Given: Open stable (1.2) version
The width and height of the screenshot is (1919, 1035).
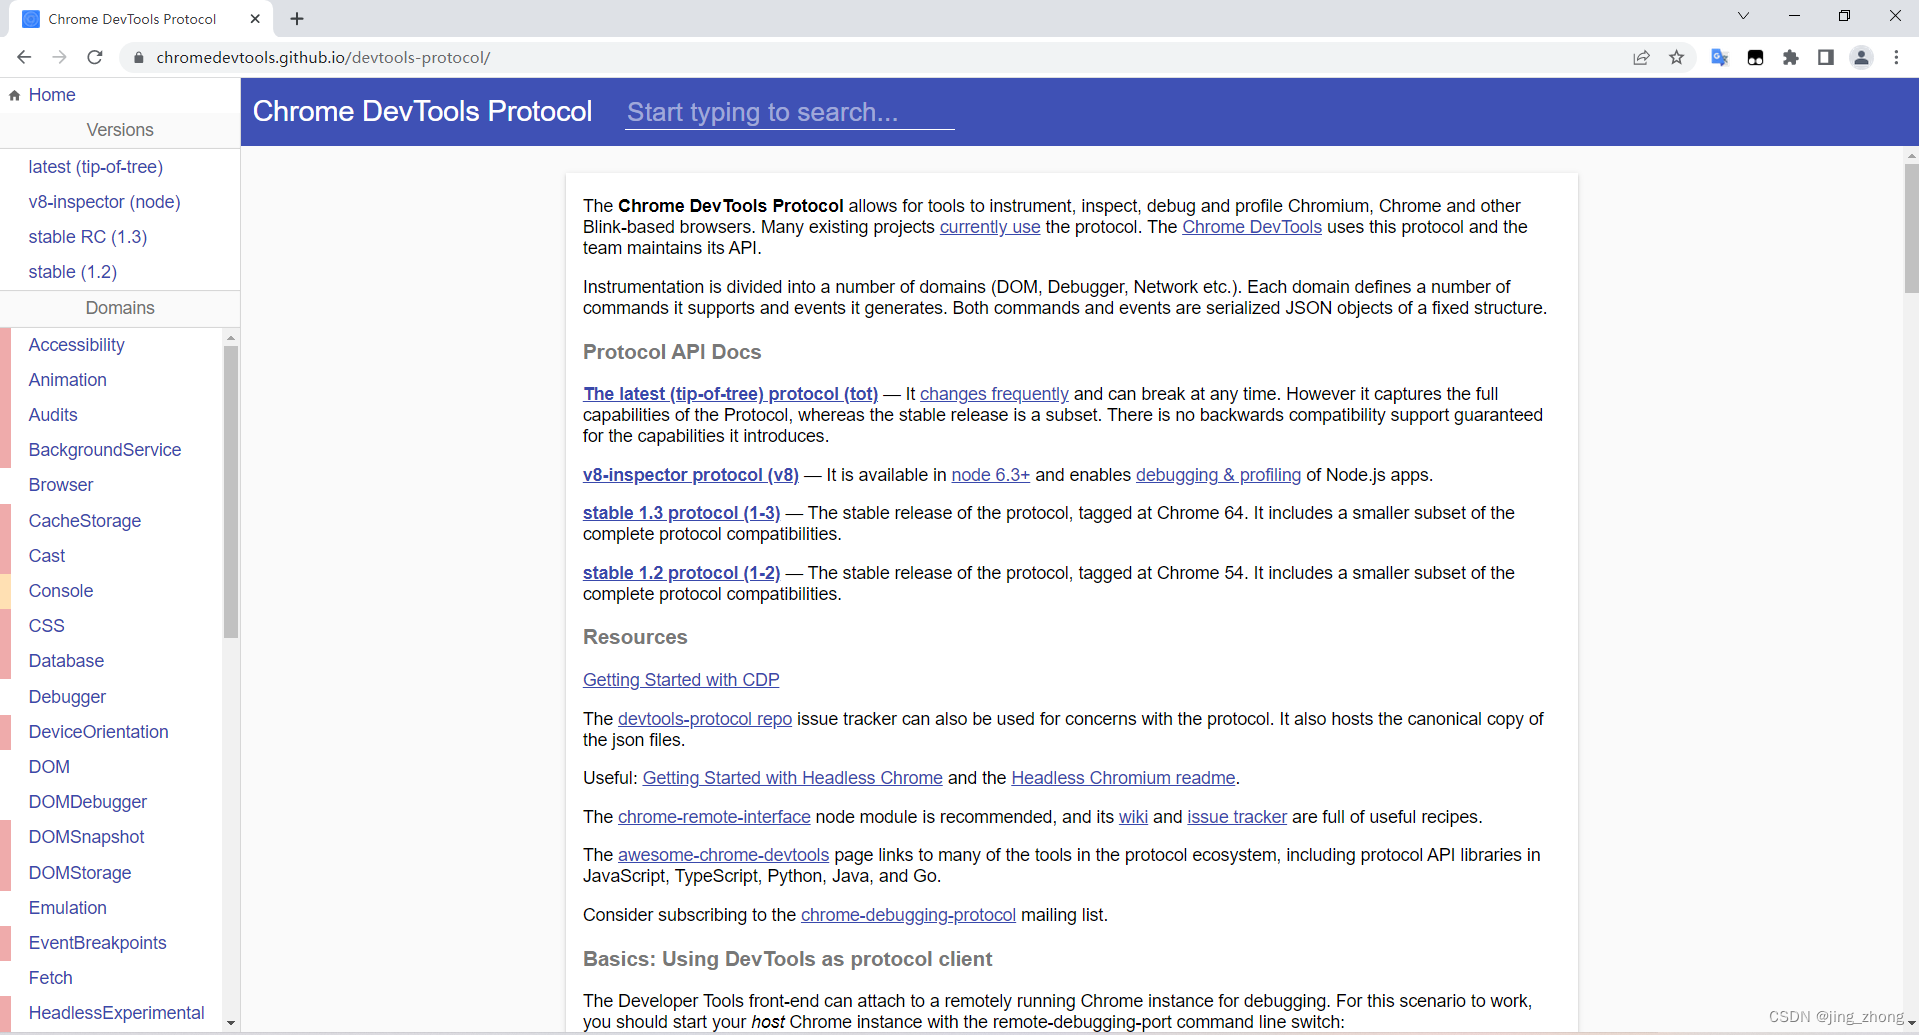Looking at the screenshot, I should pos(72,272).
